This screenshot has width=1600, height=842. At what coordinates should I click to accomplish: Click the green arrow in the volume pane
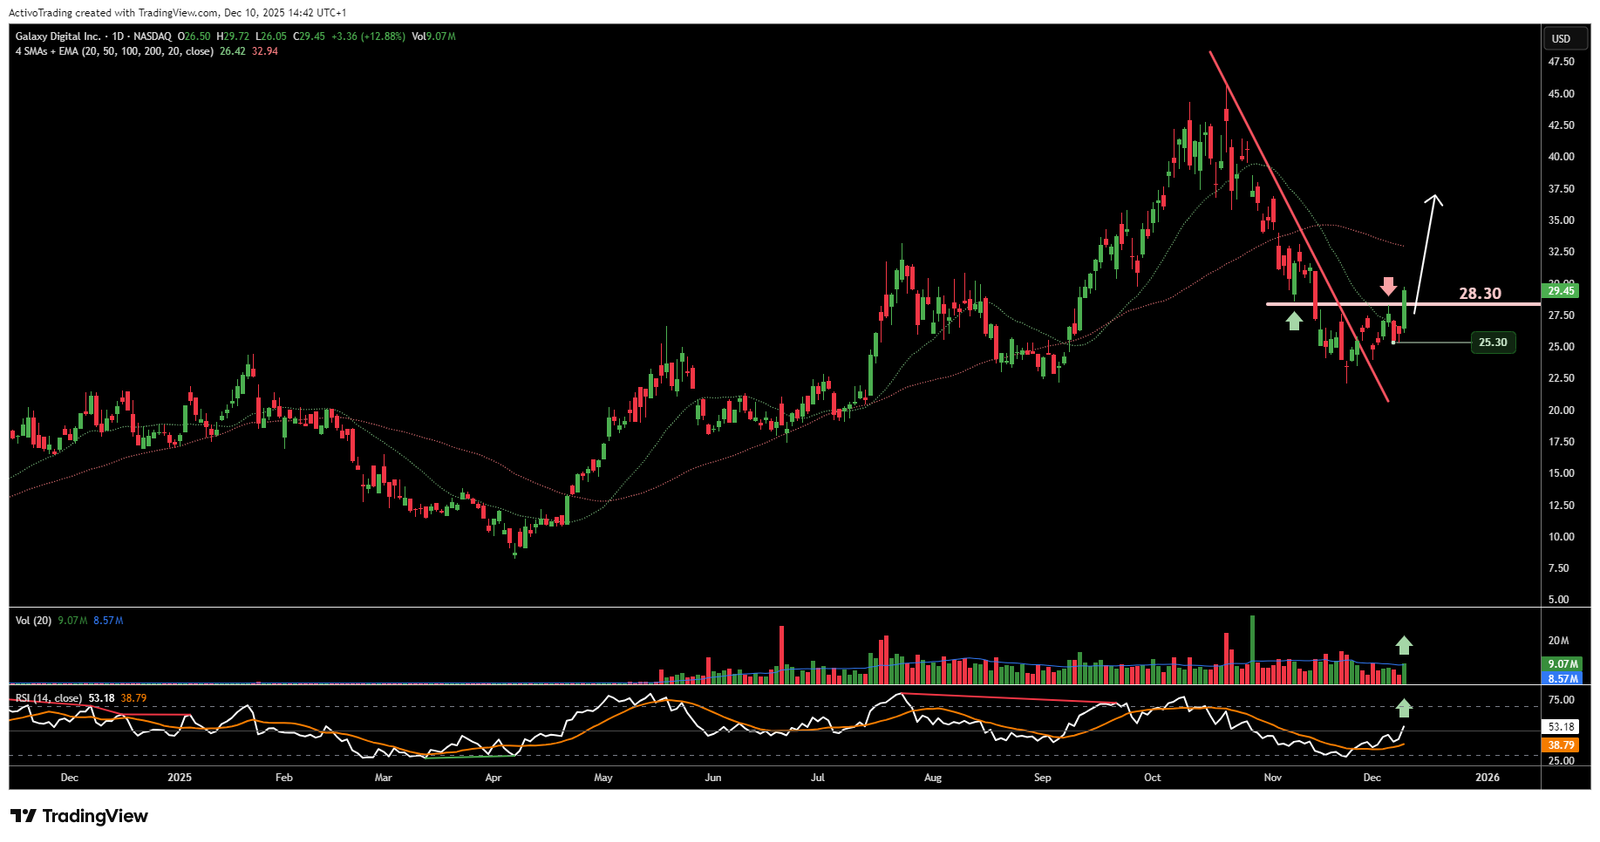tap(1404, 645)
